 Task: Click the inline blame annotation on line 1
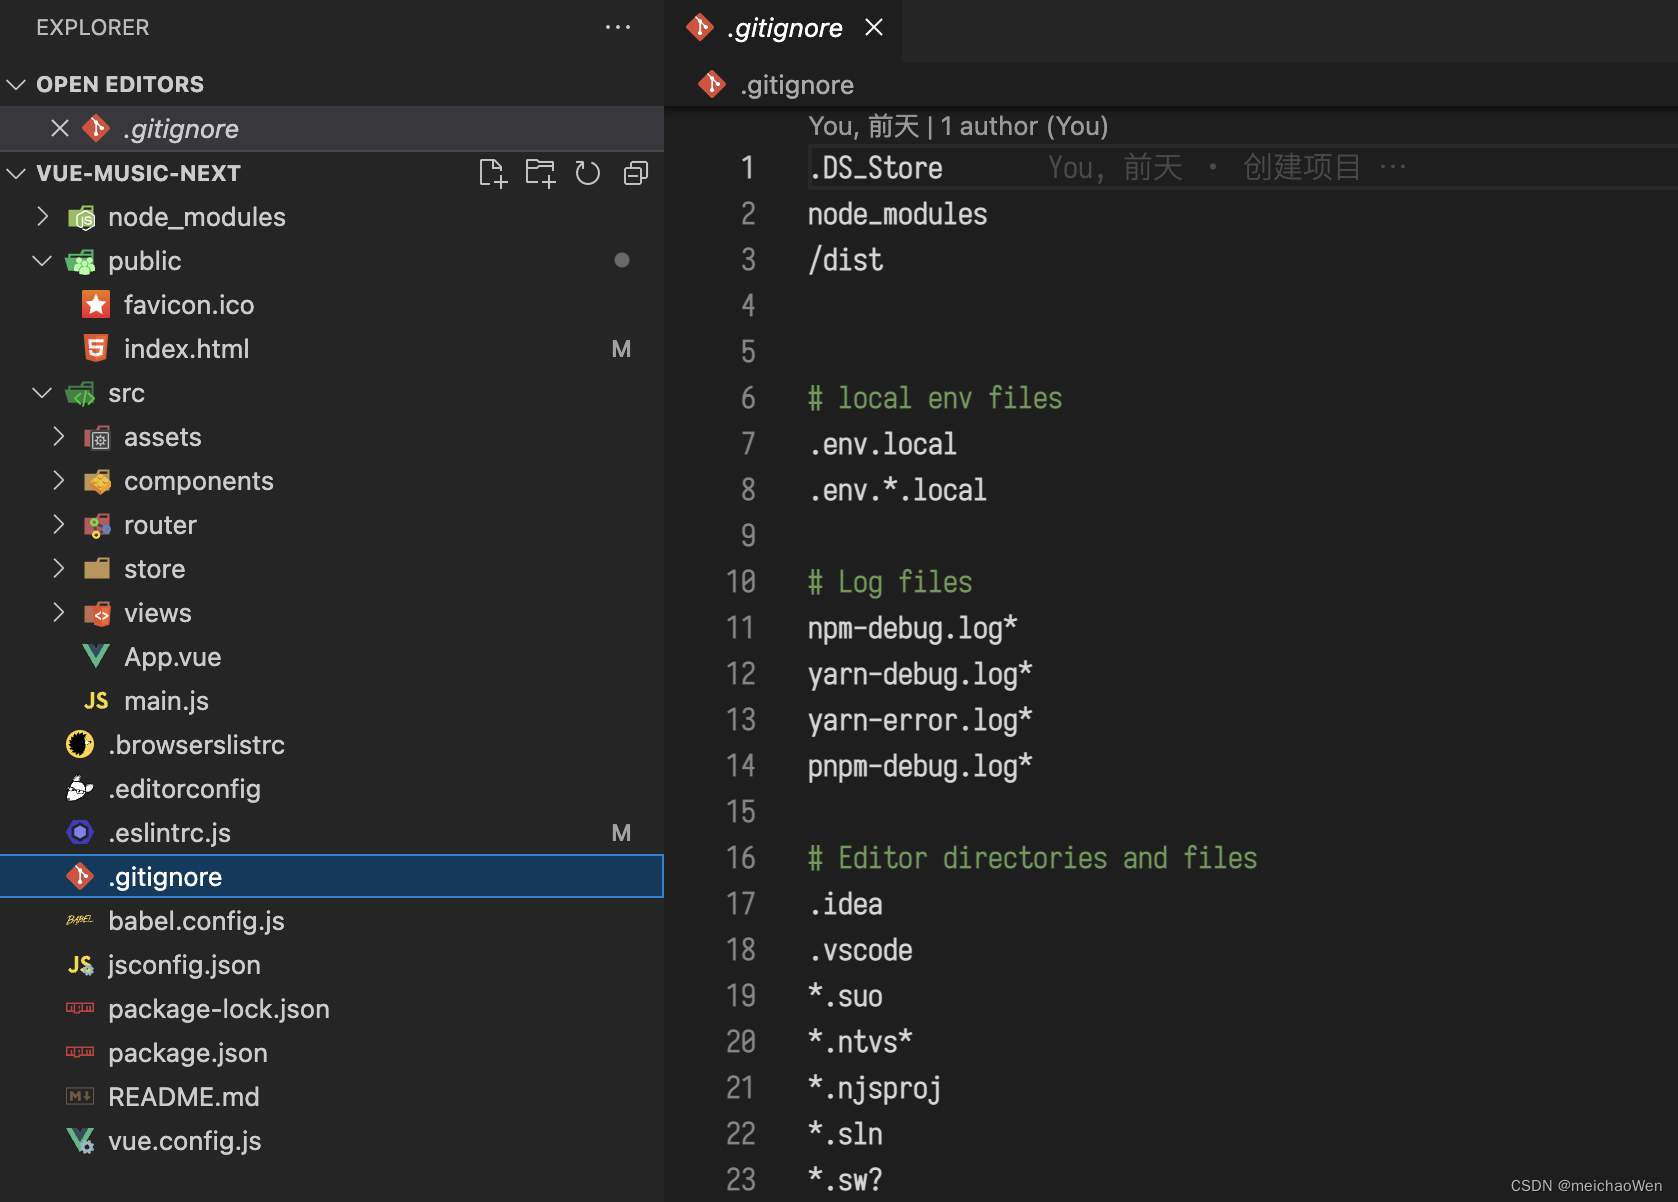[1227, 167]
